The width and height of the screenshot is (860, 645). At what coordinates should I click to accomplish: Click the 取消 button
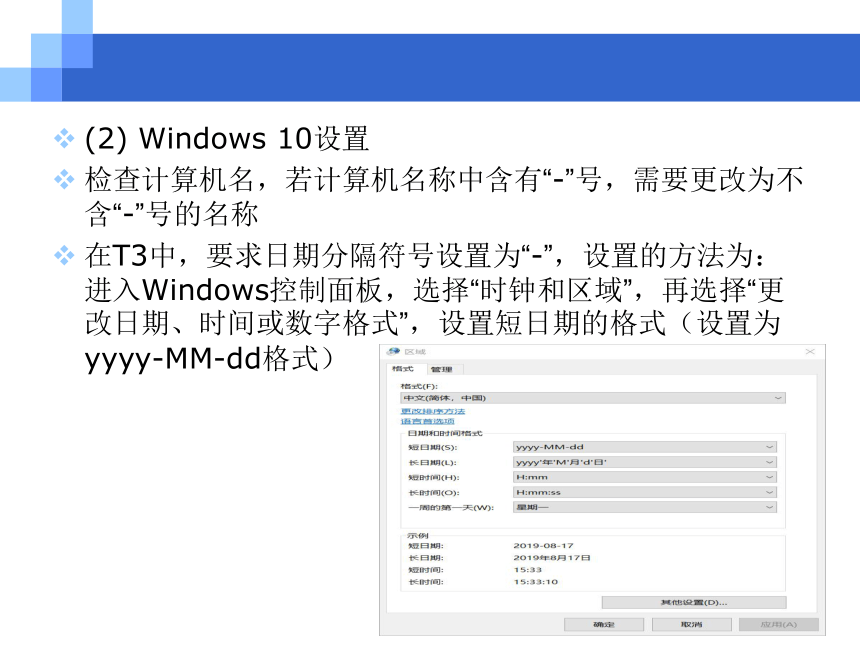[x=692, y=625]
